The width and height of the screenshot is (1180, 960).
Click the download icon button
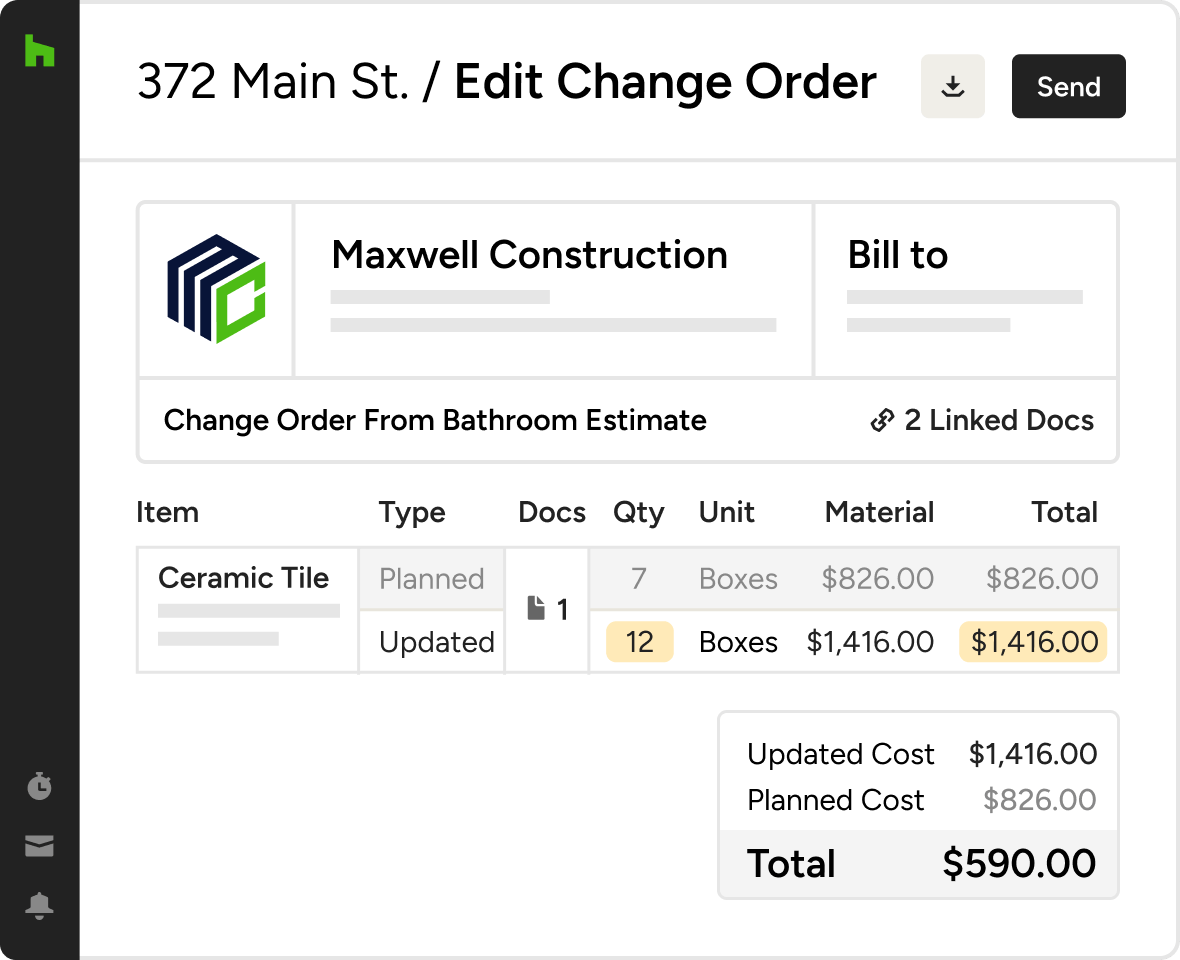coord(953,87)
